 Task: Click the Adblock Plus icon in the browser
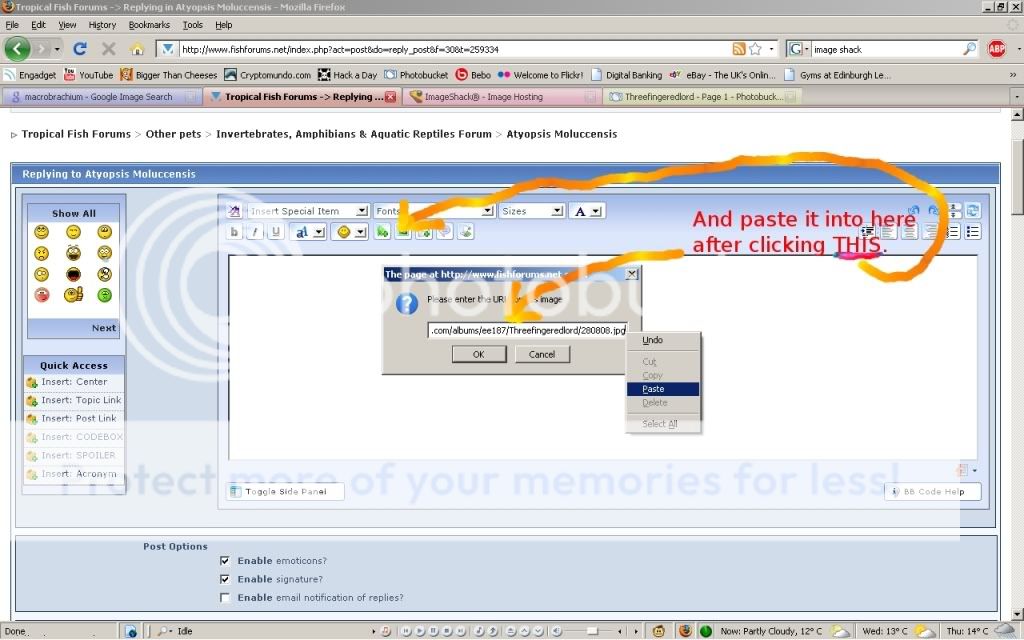(x=996, y=47)
